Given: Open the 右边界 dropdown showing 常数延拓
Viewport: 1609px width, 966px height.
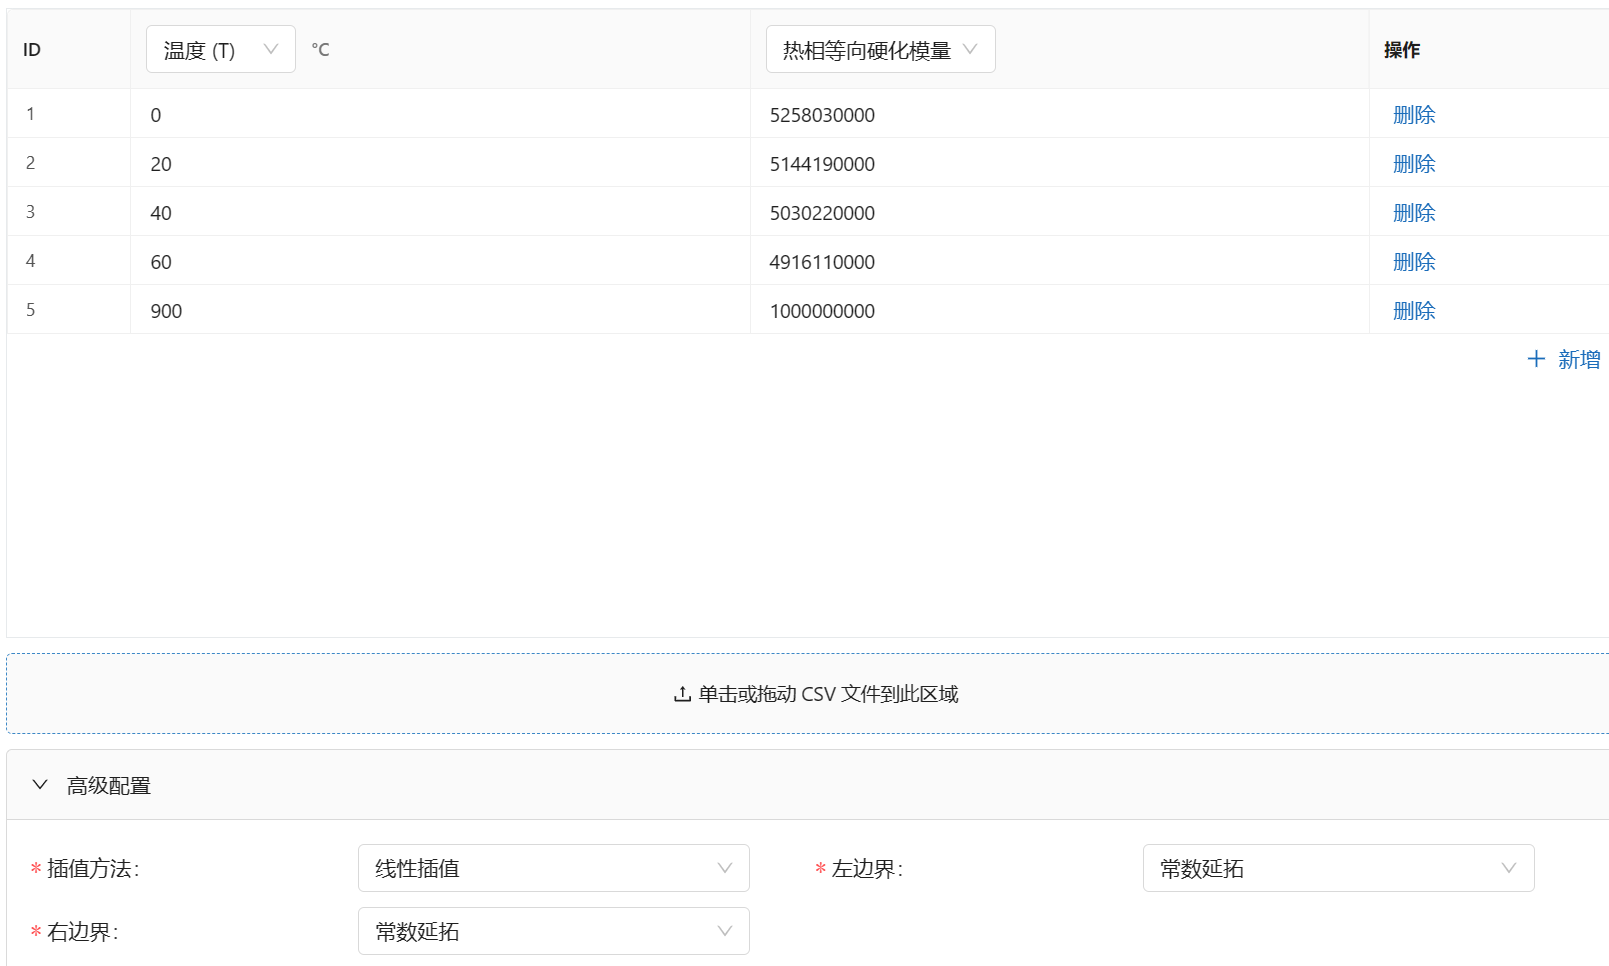Looking at the screenshot, I should (553, 931).
